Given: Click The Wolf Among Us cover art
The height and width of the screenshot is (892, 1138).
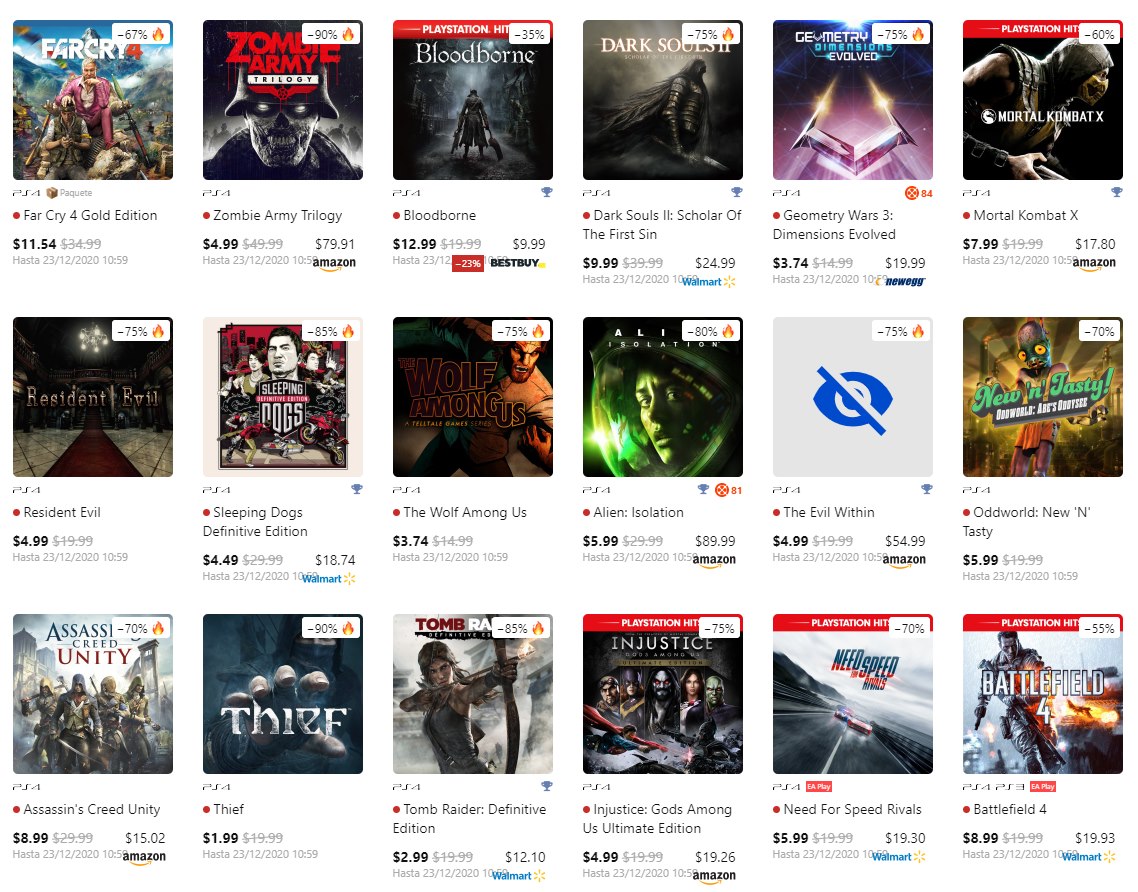Looking at the screenshot, I should [x=472, y=397].
